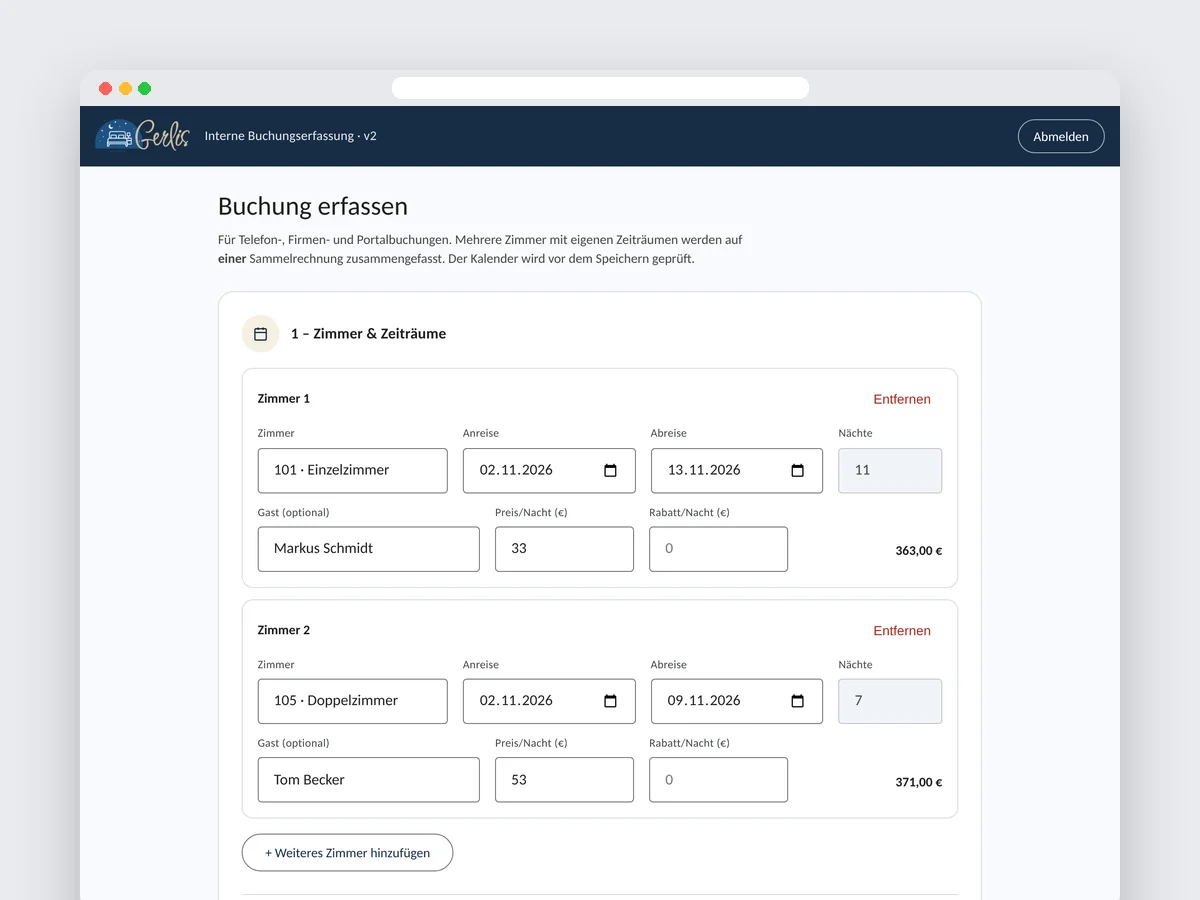Image resolution: width=1200 pixels, height=900 pixels.
Task: Focus the Preis/Nacht field showing 33
Action: click(x=564, y=549)
